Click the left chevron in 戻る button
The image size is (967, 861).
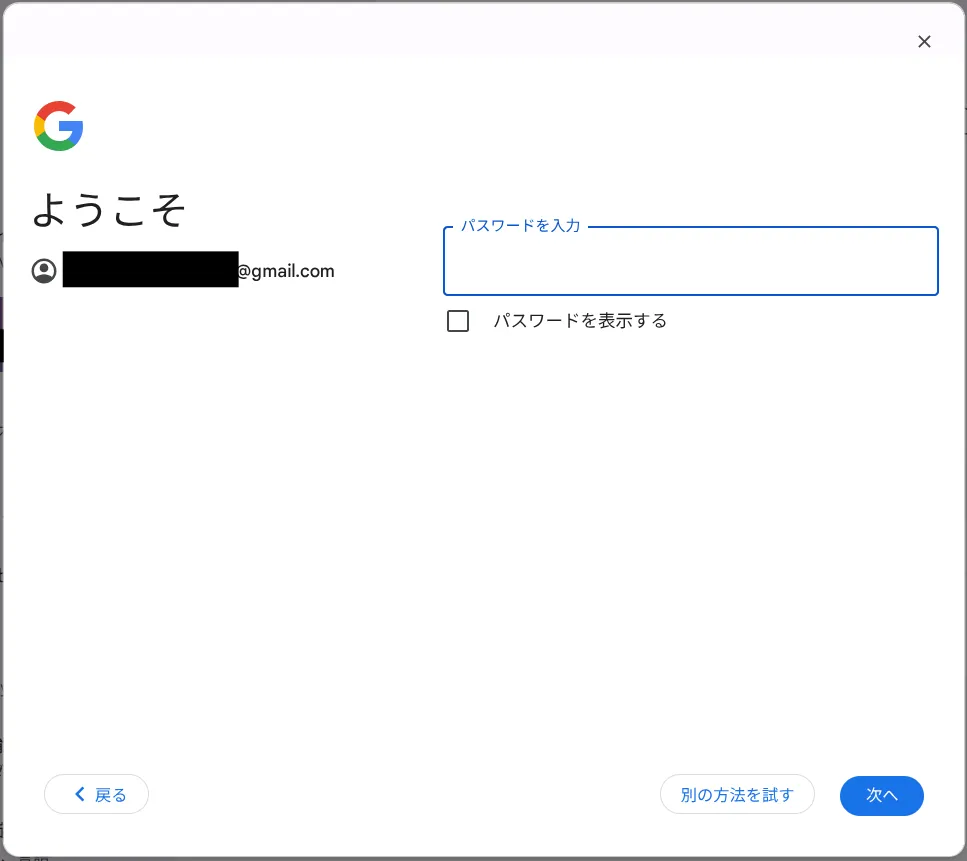point(80,794)
